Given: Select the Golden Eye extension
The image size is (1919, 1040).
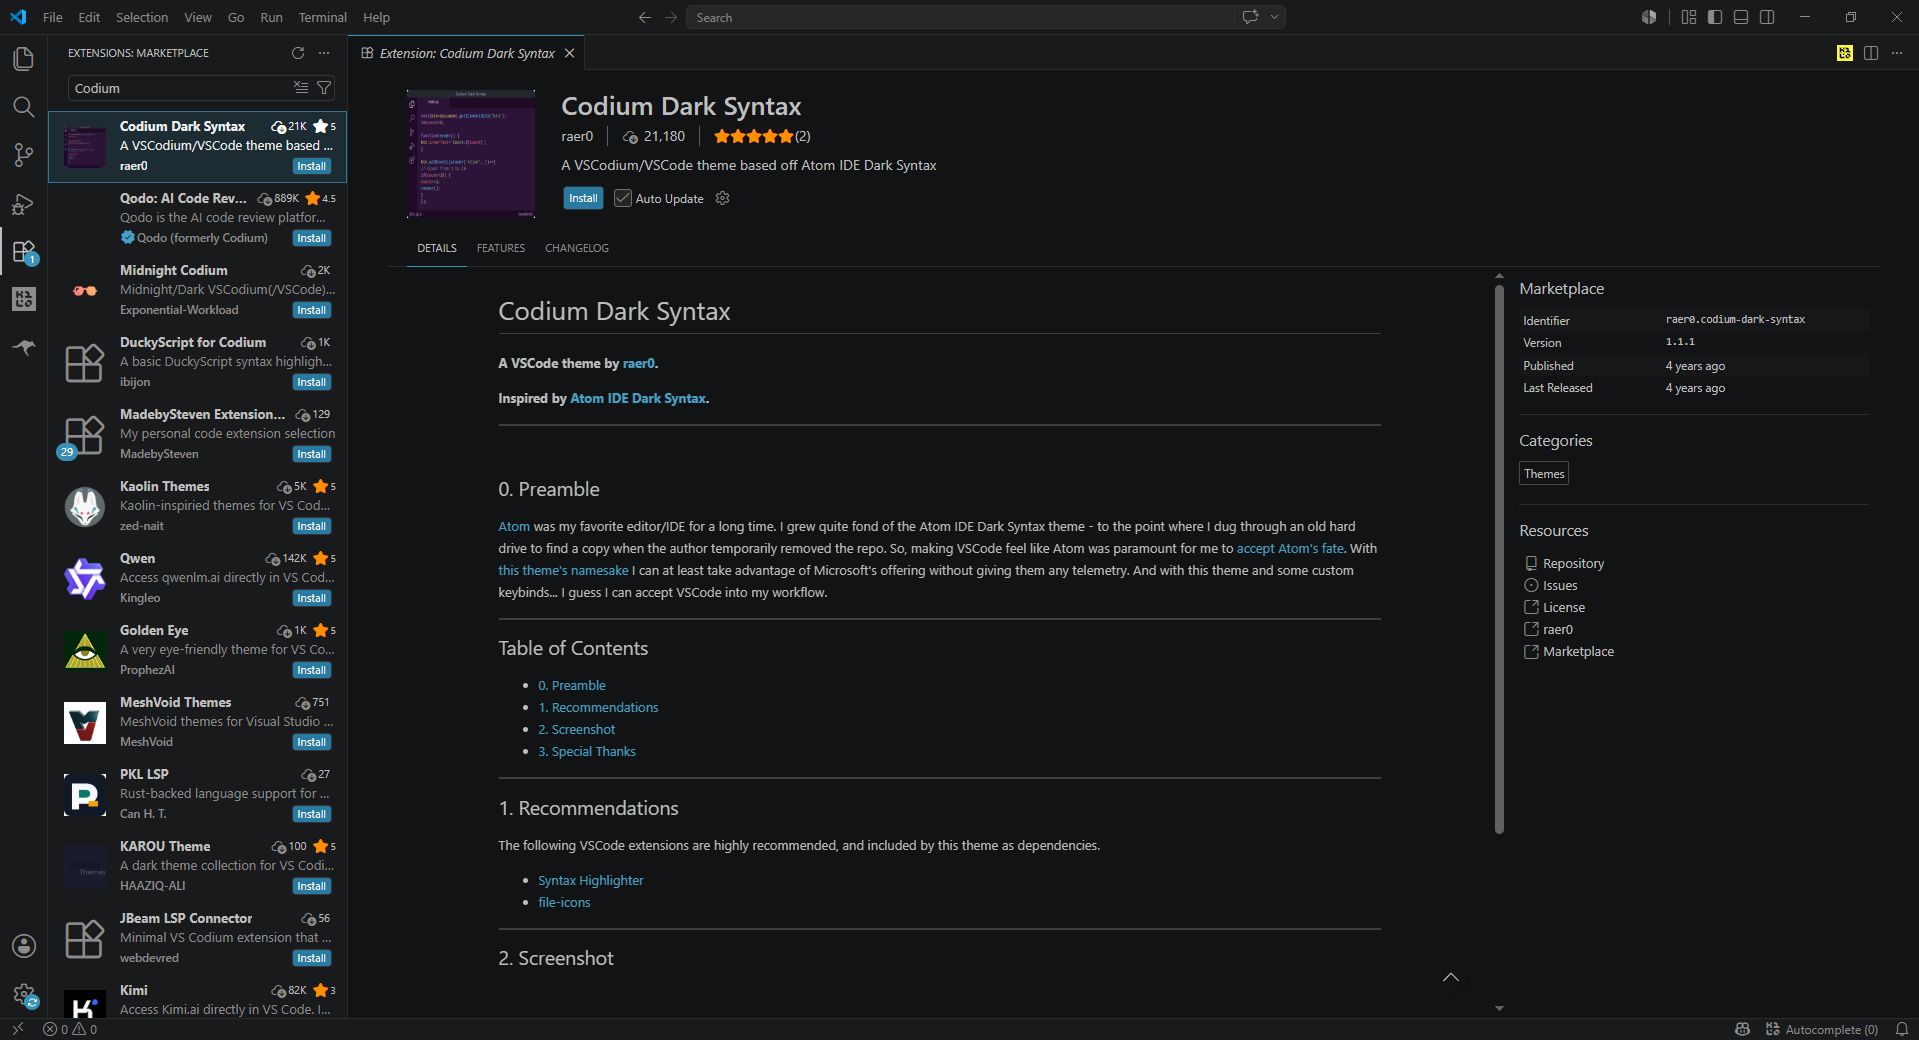Looking at the screenshot, I should click(x=198, y=651).
